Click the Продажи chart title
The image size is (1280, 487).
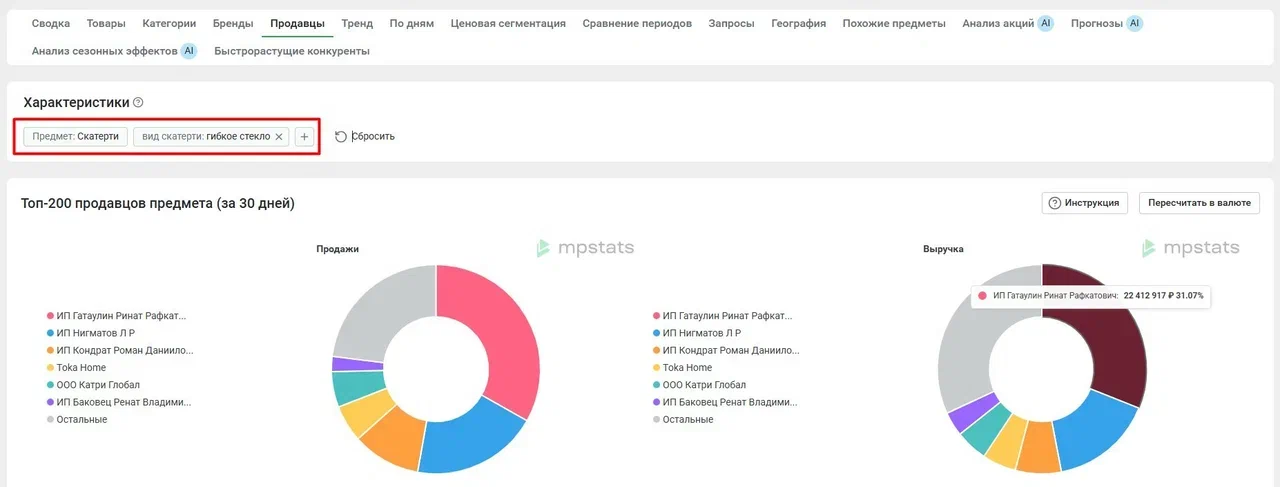(x=337, y=249)
